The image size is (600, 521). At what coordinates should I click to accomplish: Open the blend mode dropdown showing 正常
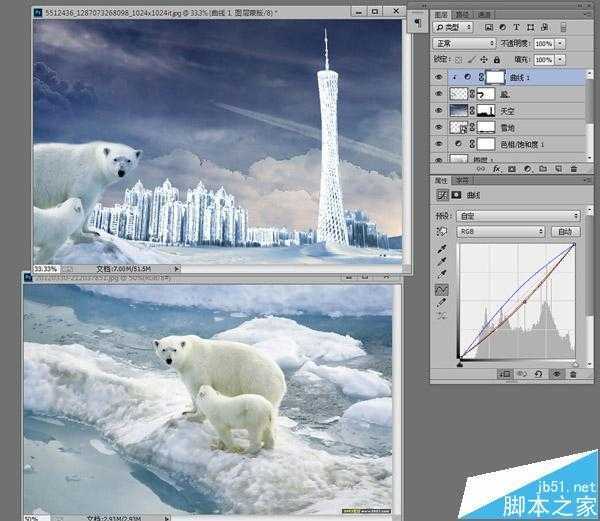(x=464, y=44)
